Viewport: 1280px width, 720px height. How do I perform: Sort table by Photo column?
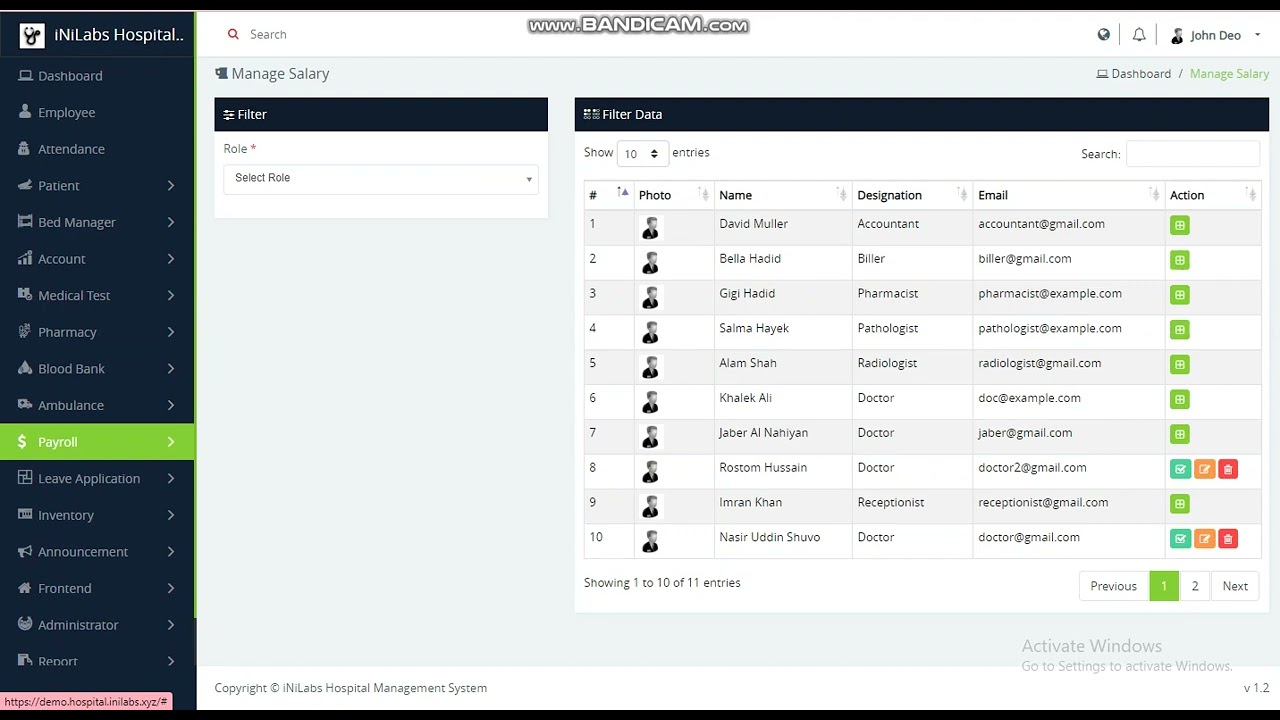click(x=674, y=195)
